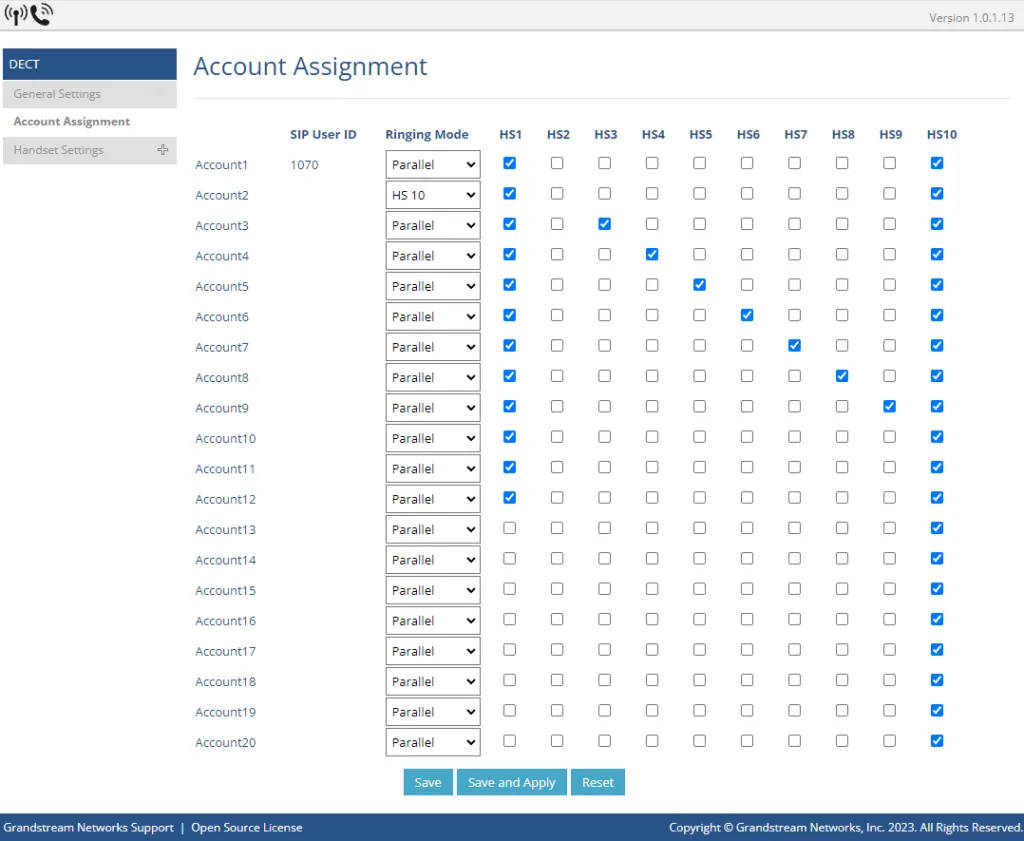Image resolution: width=1024 pixels, height=841 pixels.
Task: Uncheck HS10 for Account20
Action: (x=937, y=741)
